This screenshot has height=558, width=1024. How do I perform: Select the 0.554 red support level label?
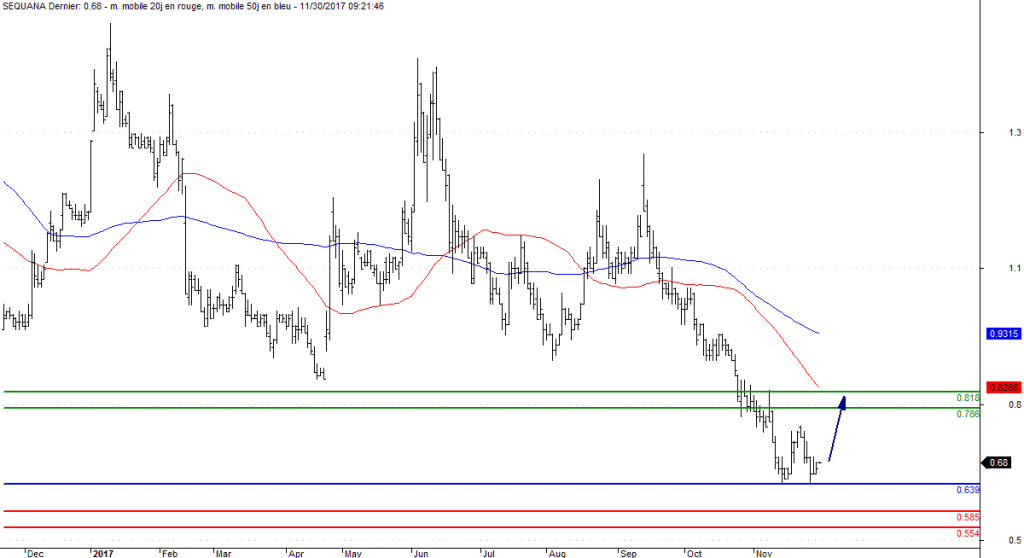coord(967,533)
